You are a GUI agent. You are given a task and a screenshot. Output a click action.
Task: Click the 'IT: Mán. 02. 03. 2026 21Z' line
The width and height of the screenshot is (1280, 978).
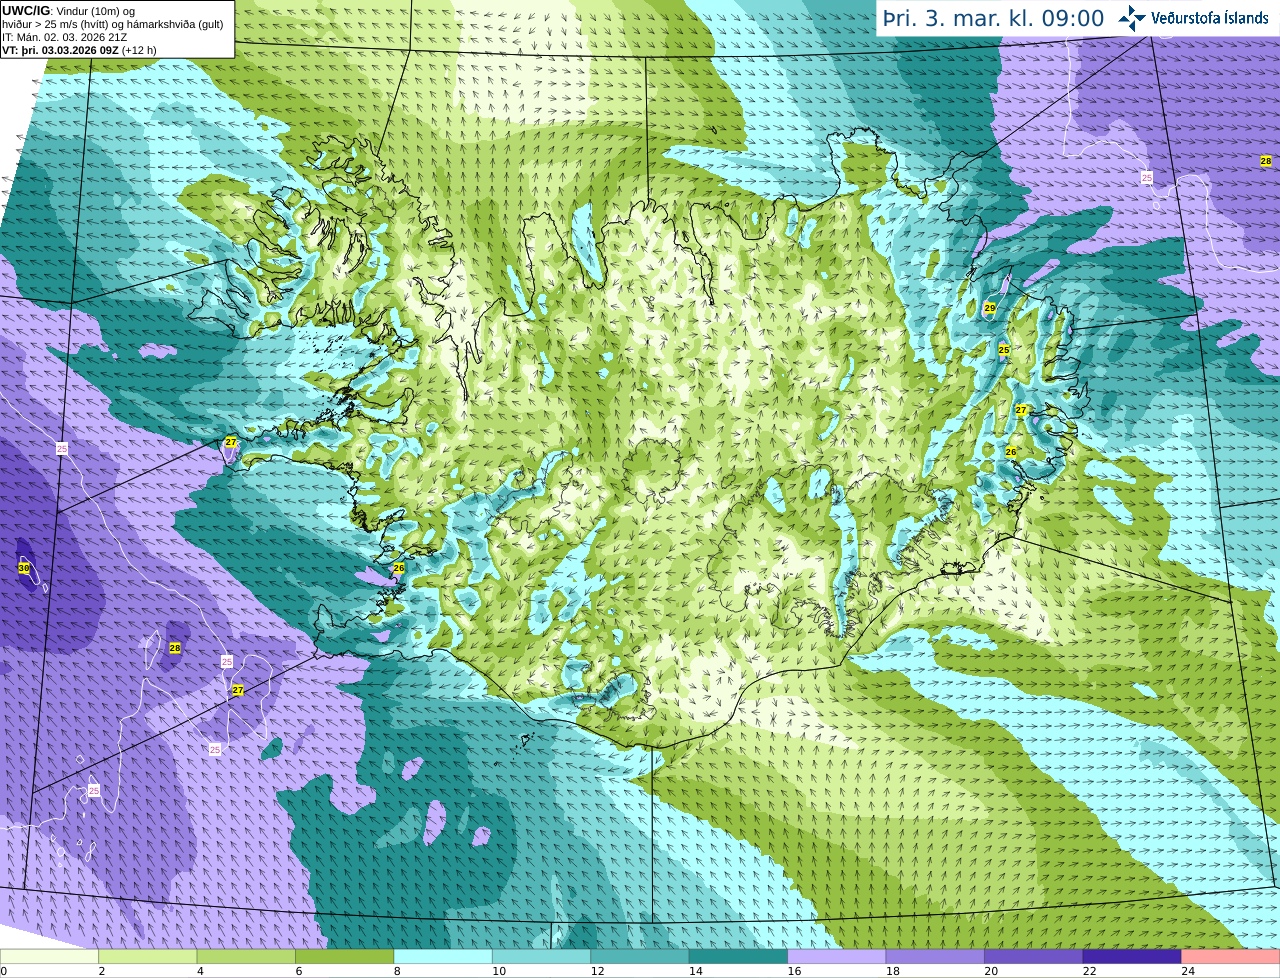[65, 37]
